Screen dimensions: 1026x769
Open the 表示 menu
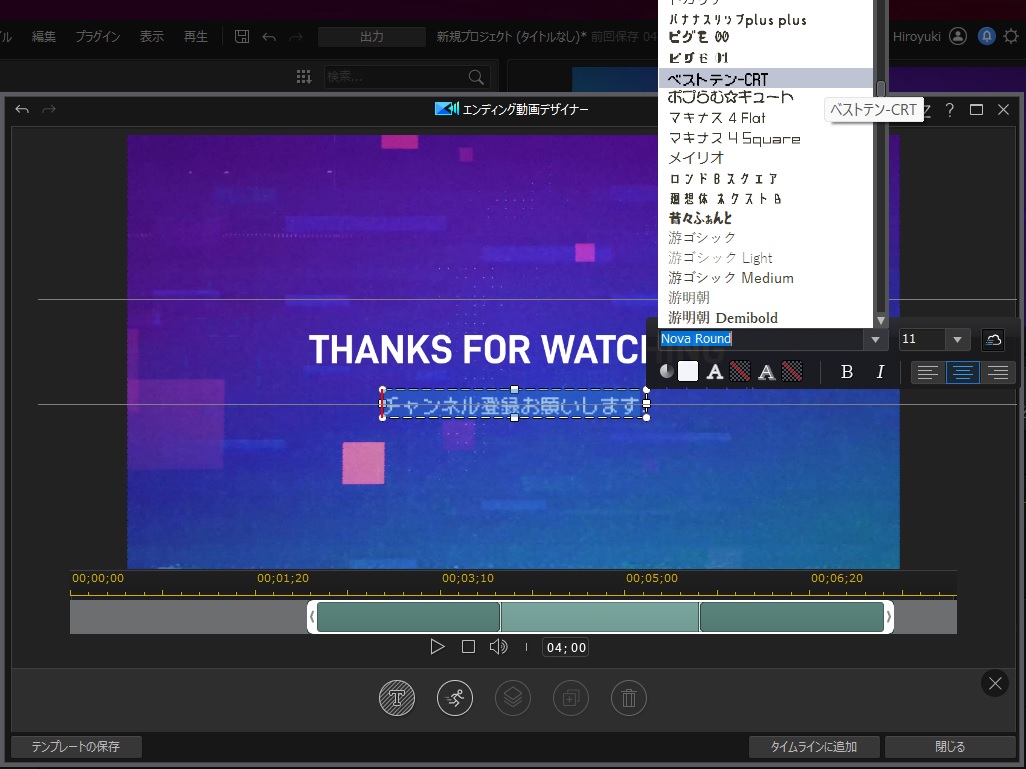[152, 37]
